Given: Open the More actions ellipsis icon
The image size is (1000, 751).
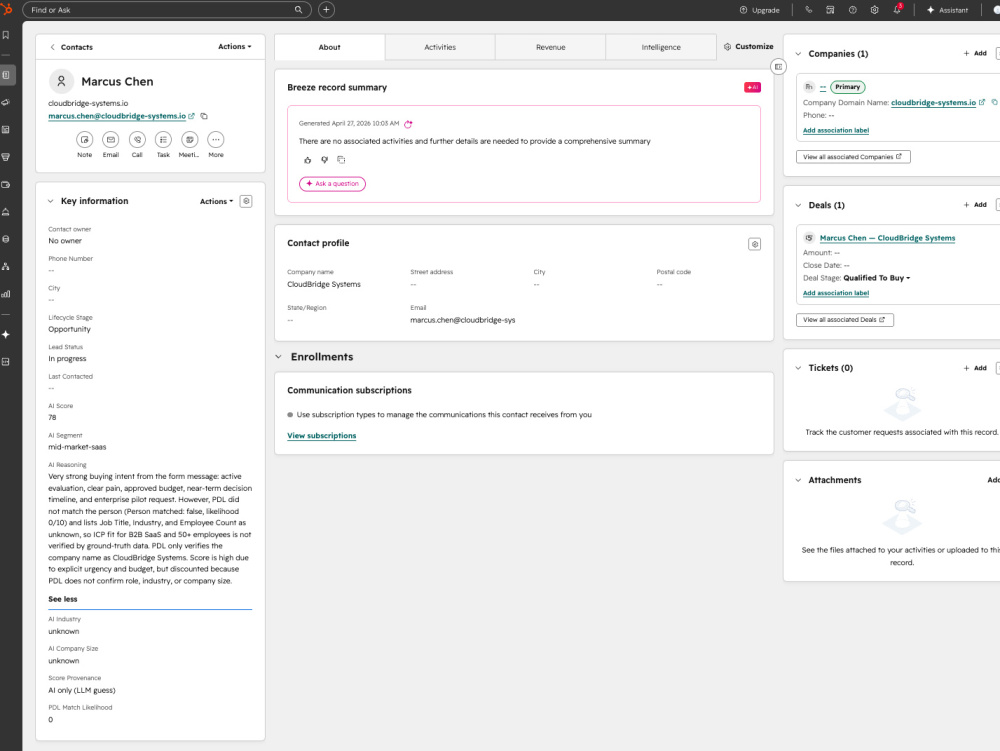Looking at the screenshot, I should pyautogui.click(x=216, y=140).
